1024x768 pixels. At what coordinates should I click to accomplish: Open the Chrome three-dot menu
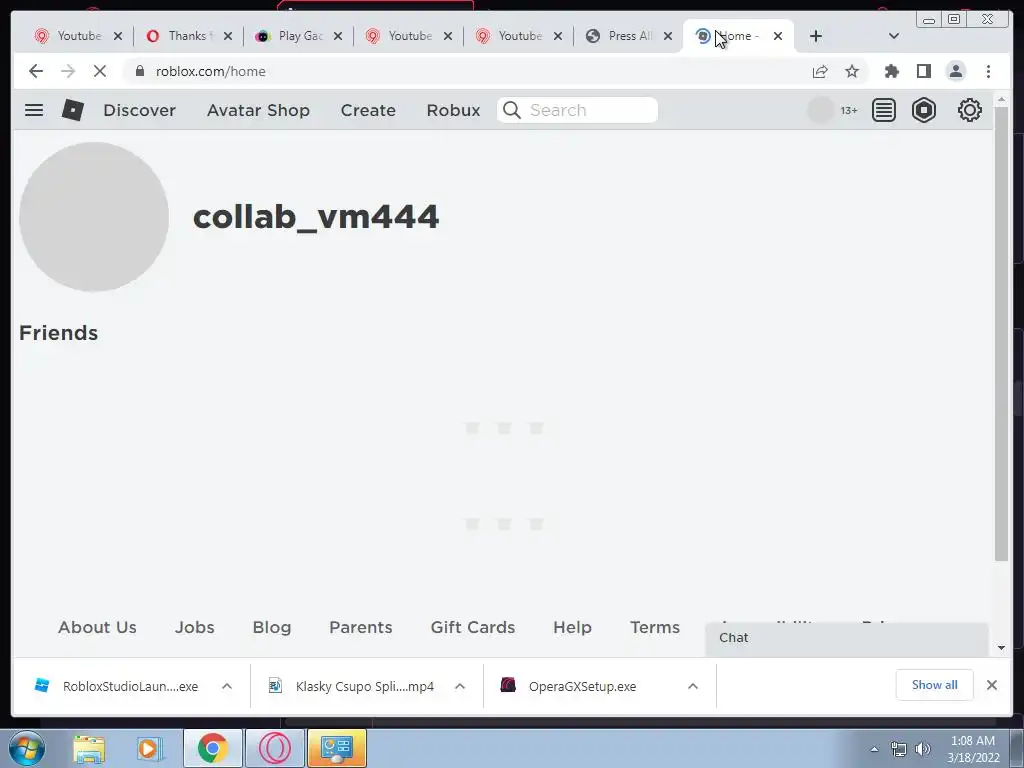(988, 71)
